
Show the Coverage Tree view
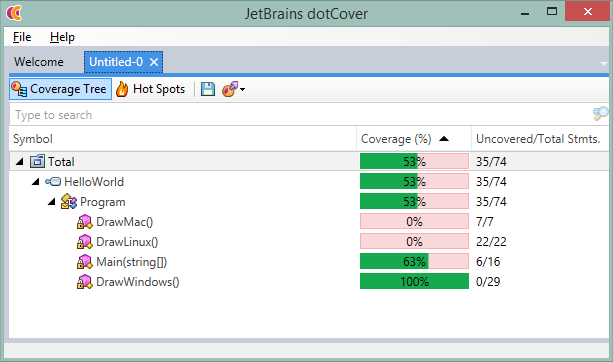pos(61,89)
